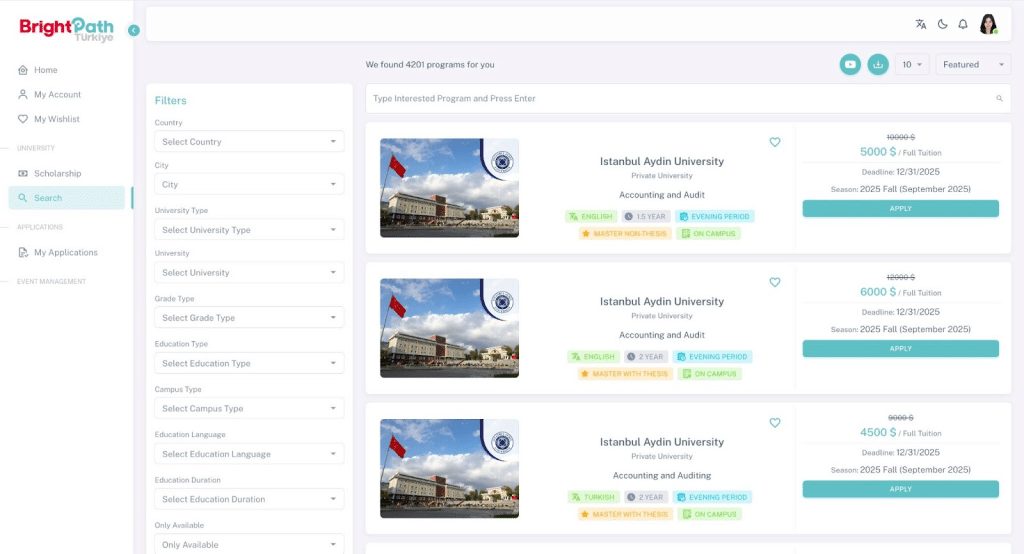Open My Applications in the sidebar
The height and width of the screenshot is (554, 1024).
point(65,253)
